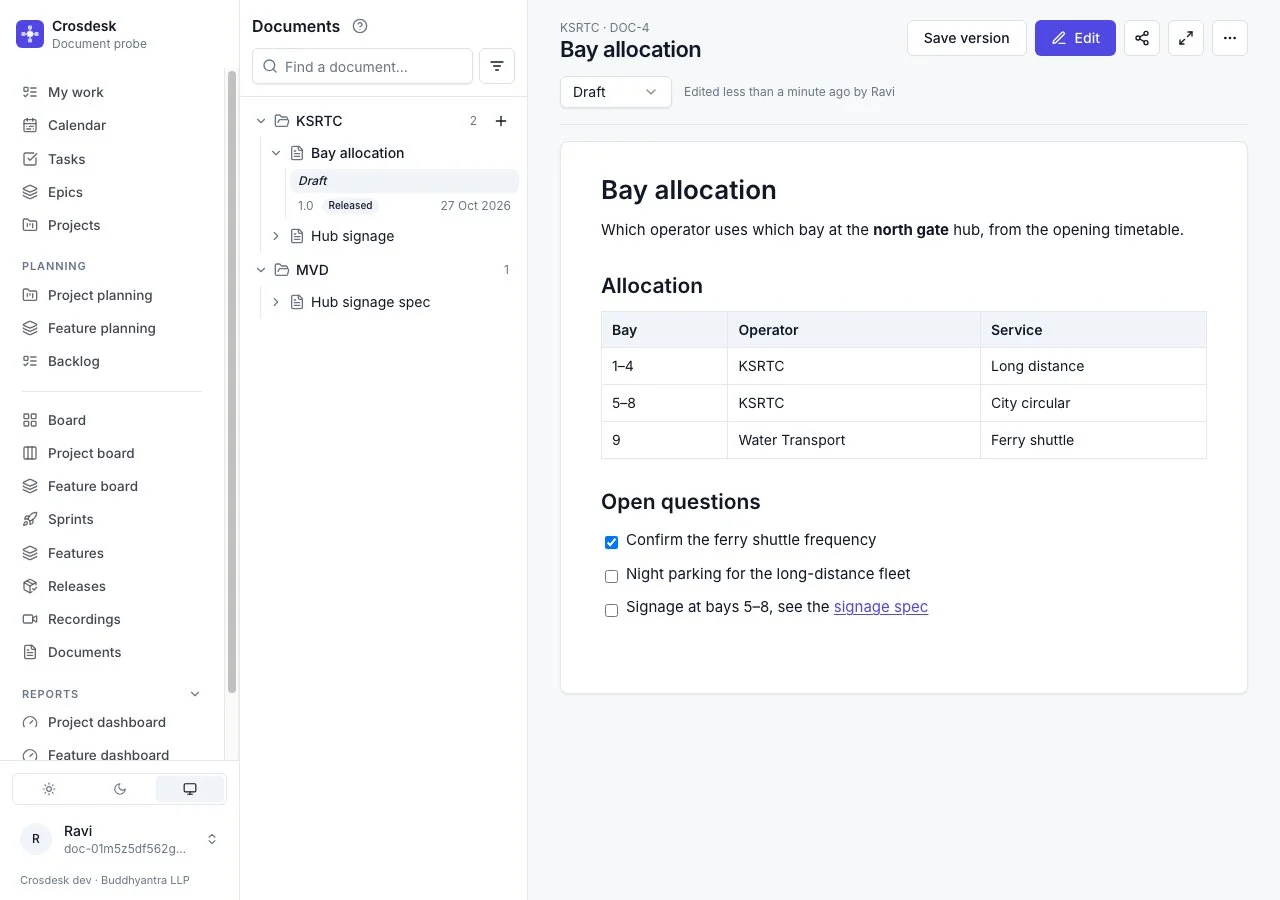Screen dimensions: 1280x900
Task: Select the Draft version row in tree
Action: [404, 181]
